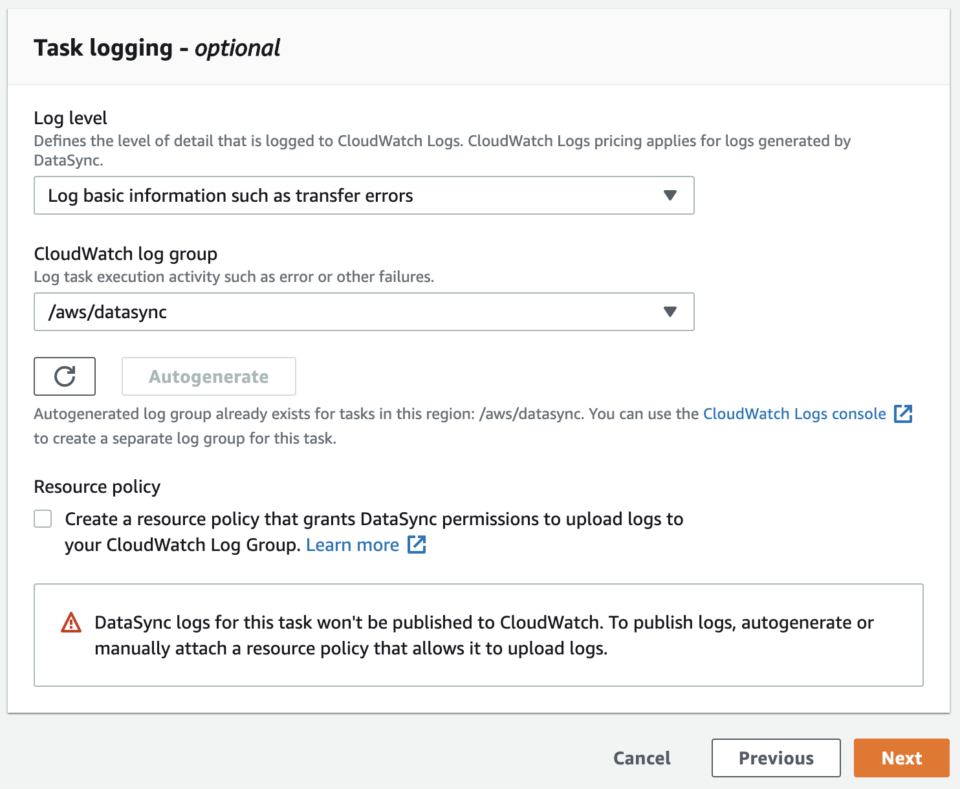This screenshot has width=960, height=789.
Task: Click the external link icon beside CloudWatch Logs console
Action: point(903,413)
